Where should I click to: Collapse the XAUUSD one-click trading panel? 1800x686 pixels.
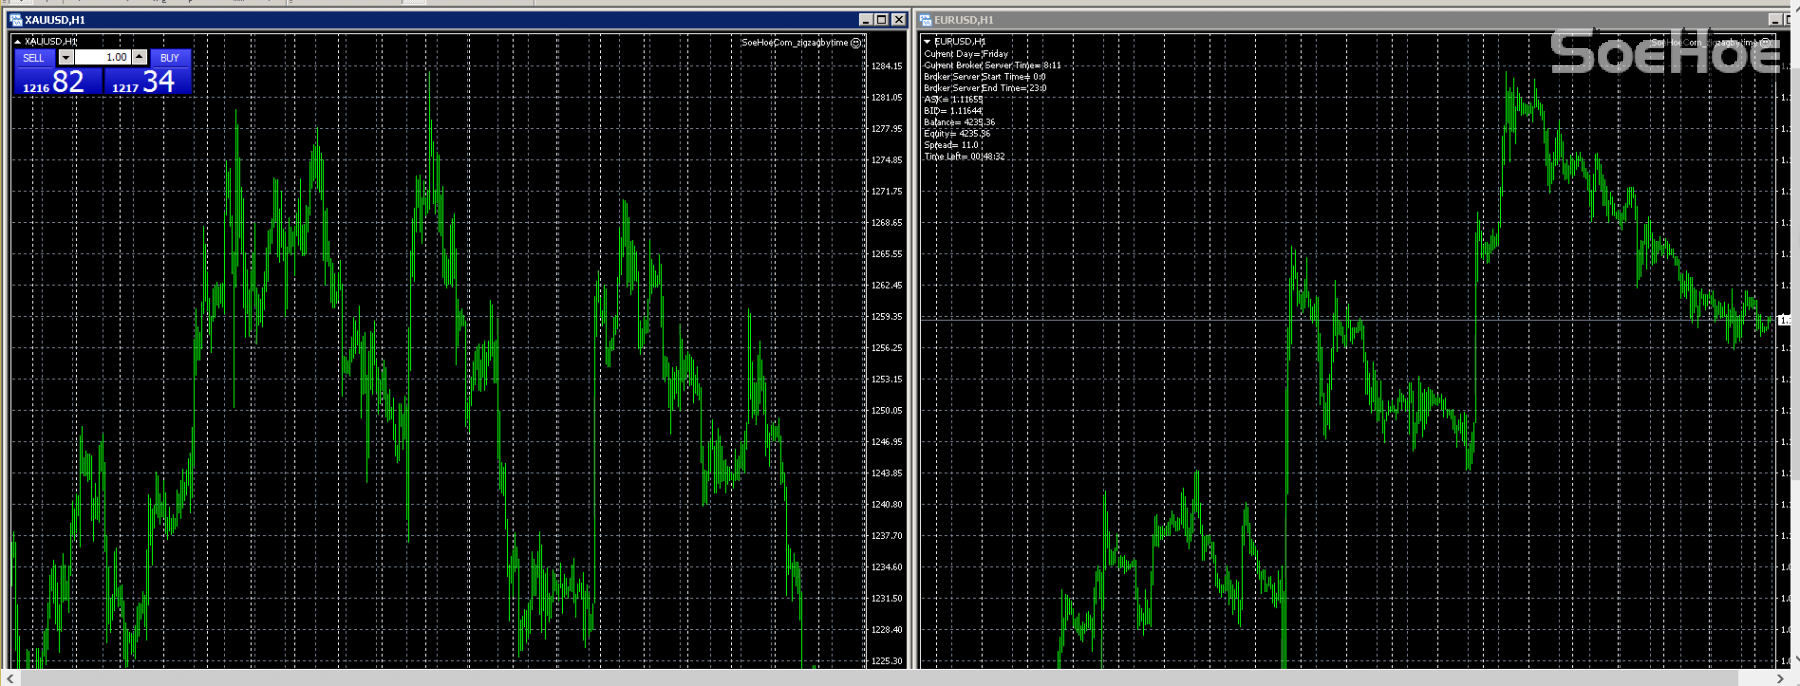tap(17, 42)
